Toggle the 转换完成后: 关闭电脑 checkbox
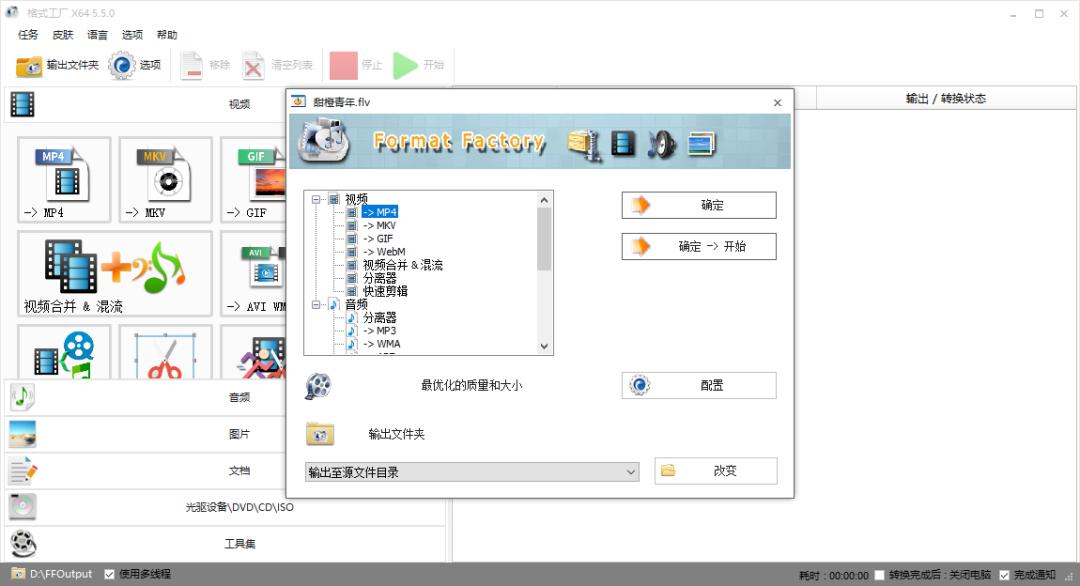Screen dimensions: 1080x586 point(880,575)
